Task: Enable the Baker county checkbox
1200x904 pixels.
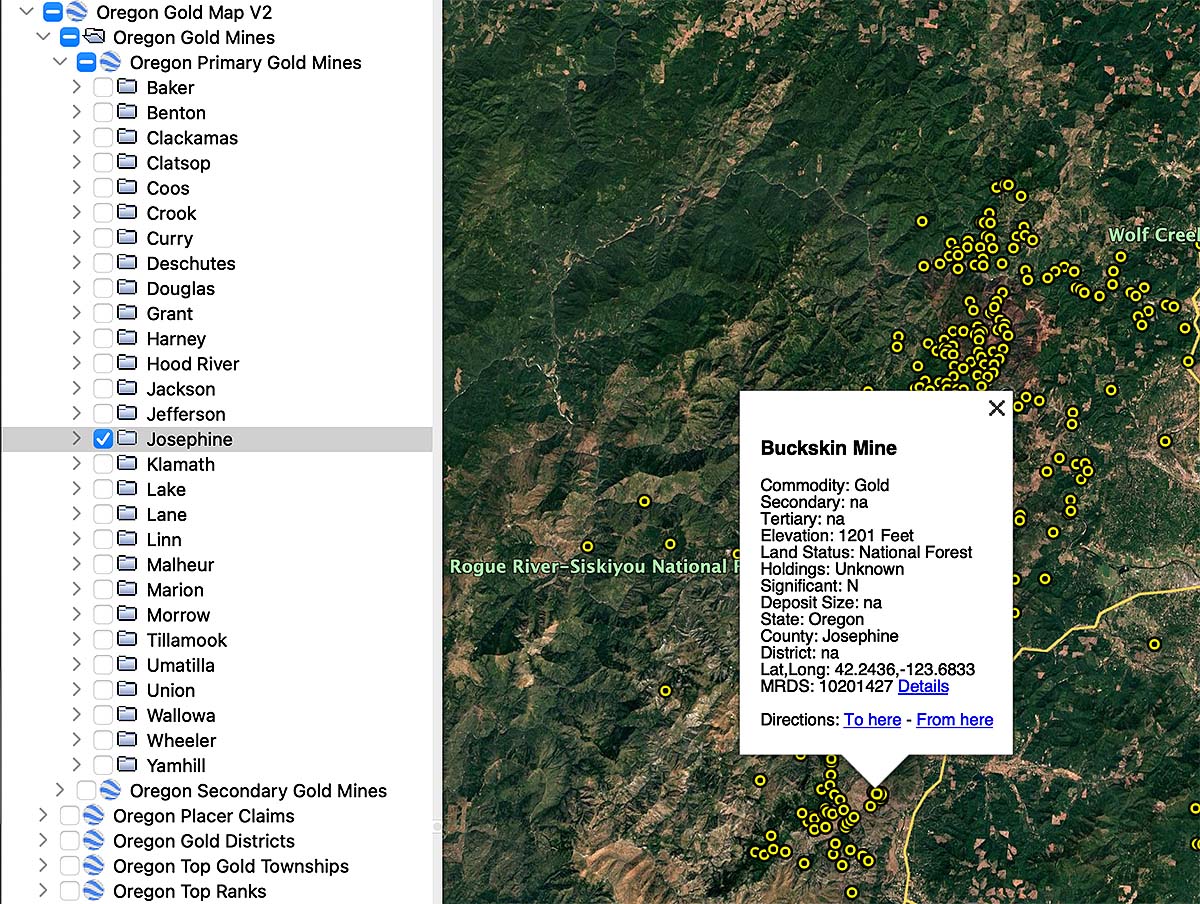Action: (101, 87)
